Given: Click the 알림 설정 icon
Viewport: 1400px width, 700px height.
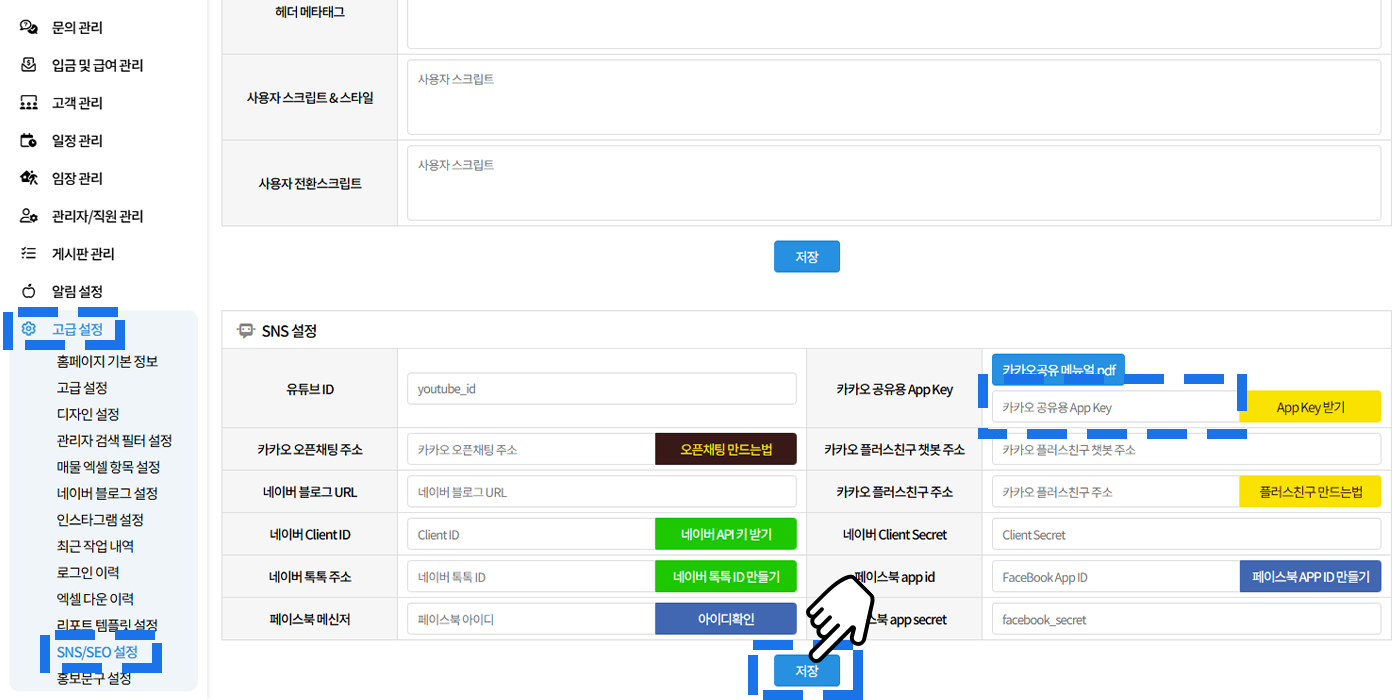Looking at the screenshot, I should point(29,292).
